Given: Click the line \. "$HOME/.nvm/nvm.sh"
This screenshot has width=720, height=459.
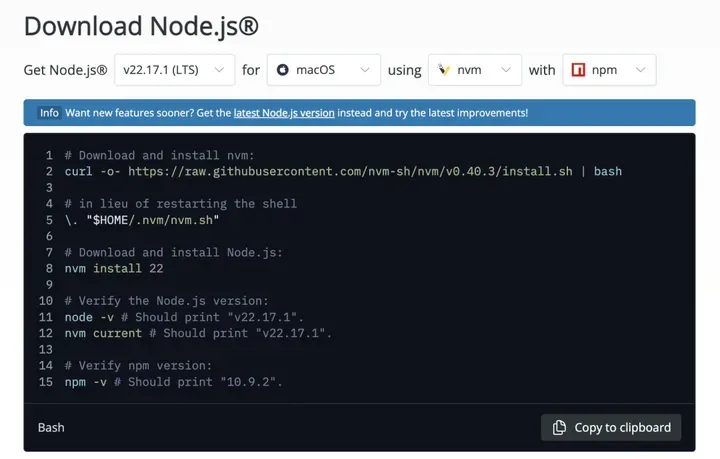Looking at the screenshot, I should coord(142,220).
